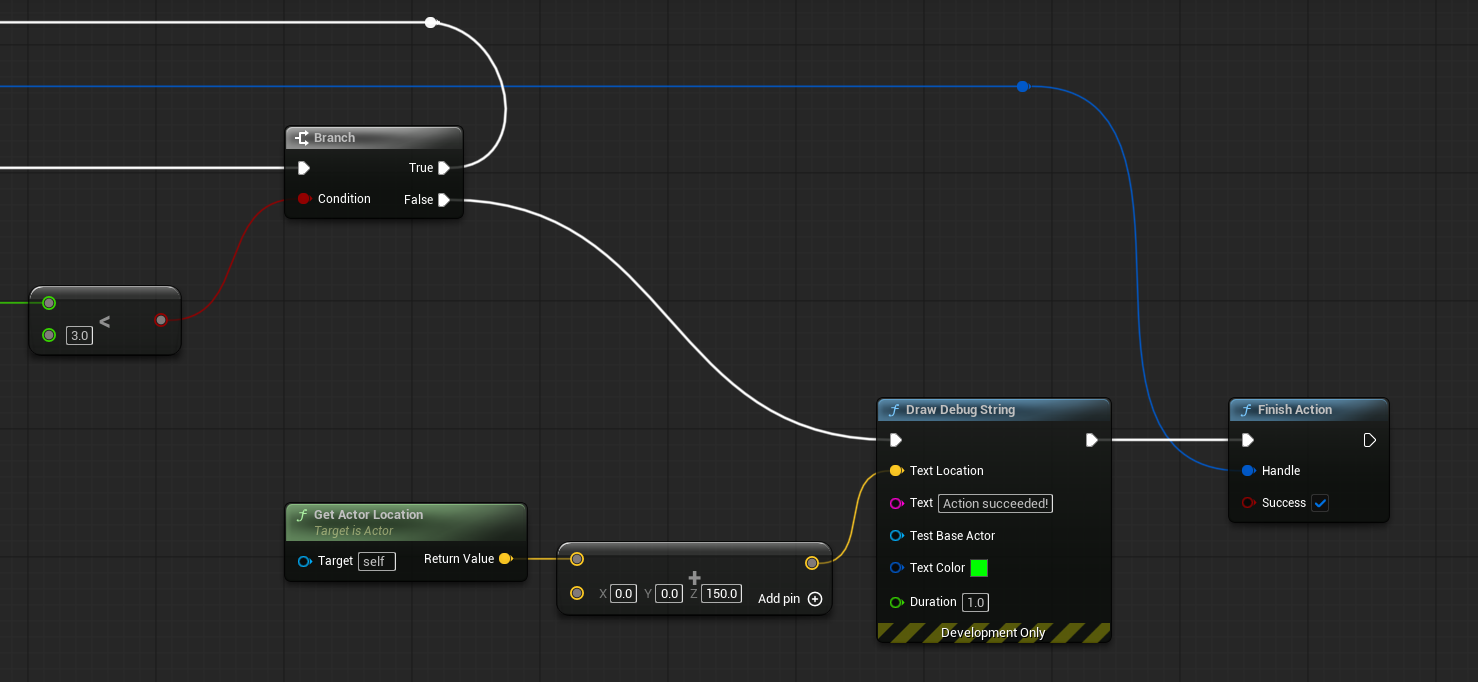
Task: Click the white execution reroute node
Action: (431, 22)
